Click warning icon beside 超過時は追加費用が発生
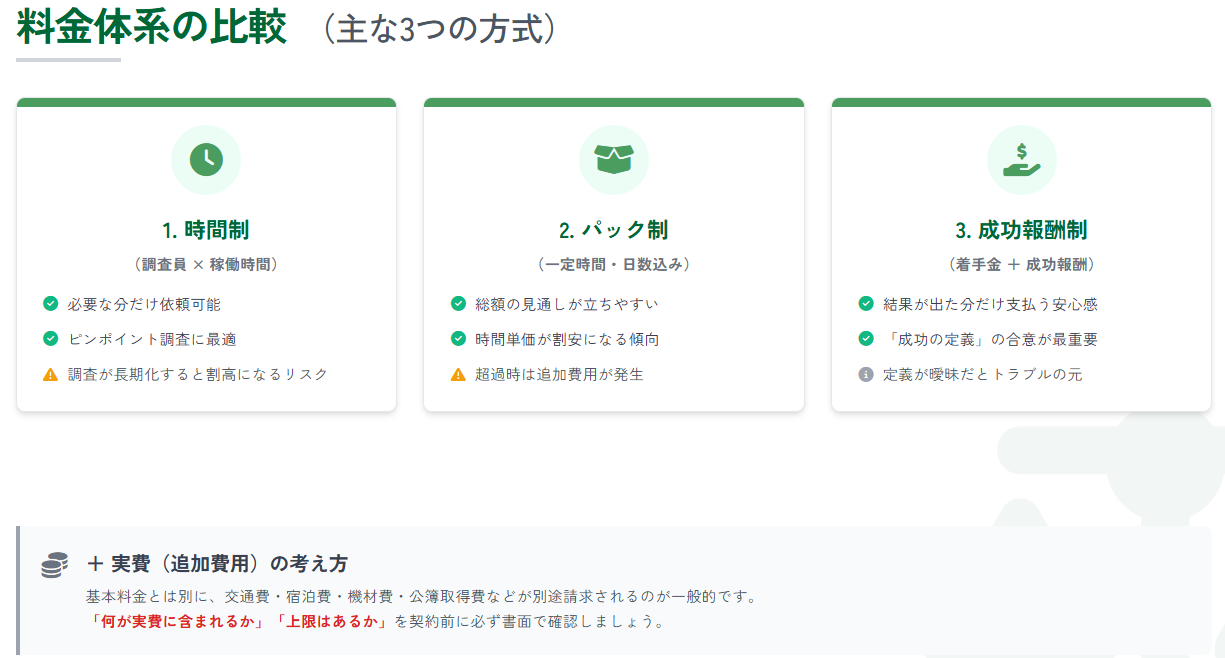 pos(459,375)
